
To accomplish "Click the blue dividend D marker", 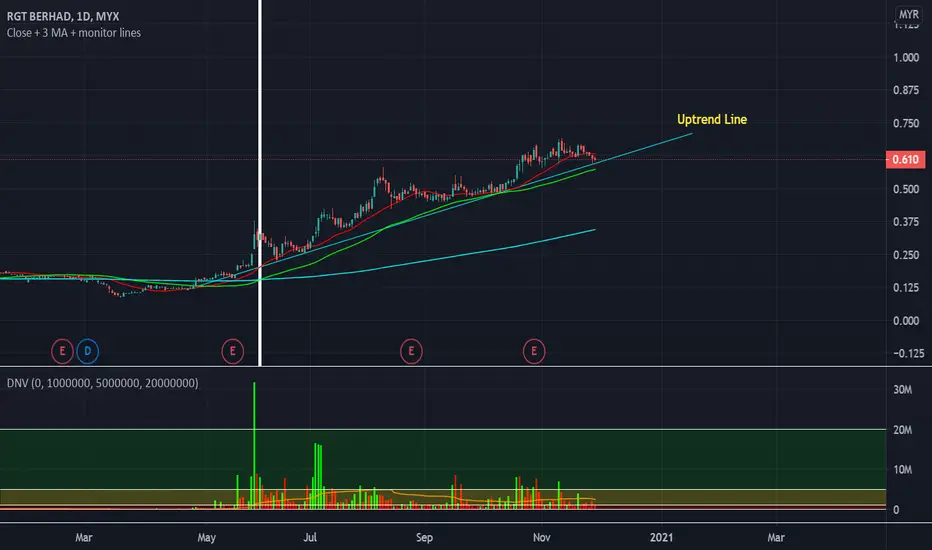I will coord(87,351).
